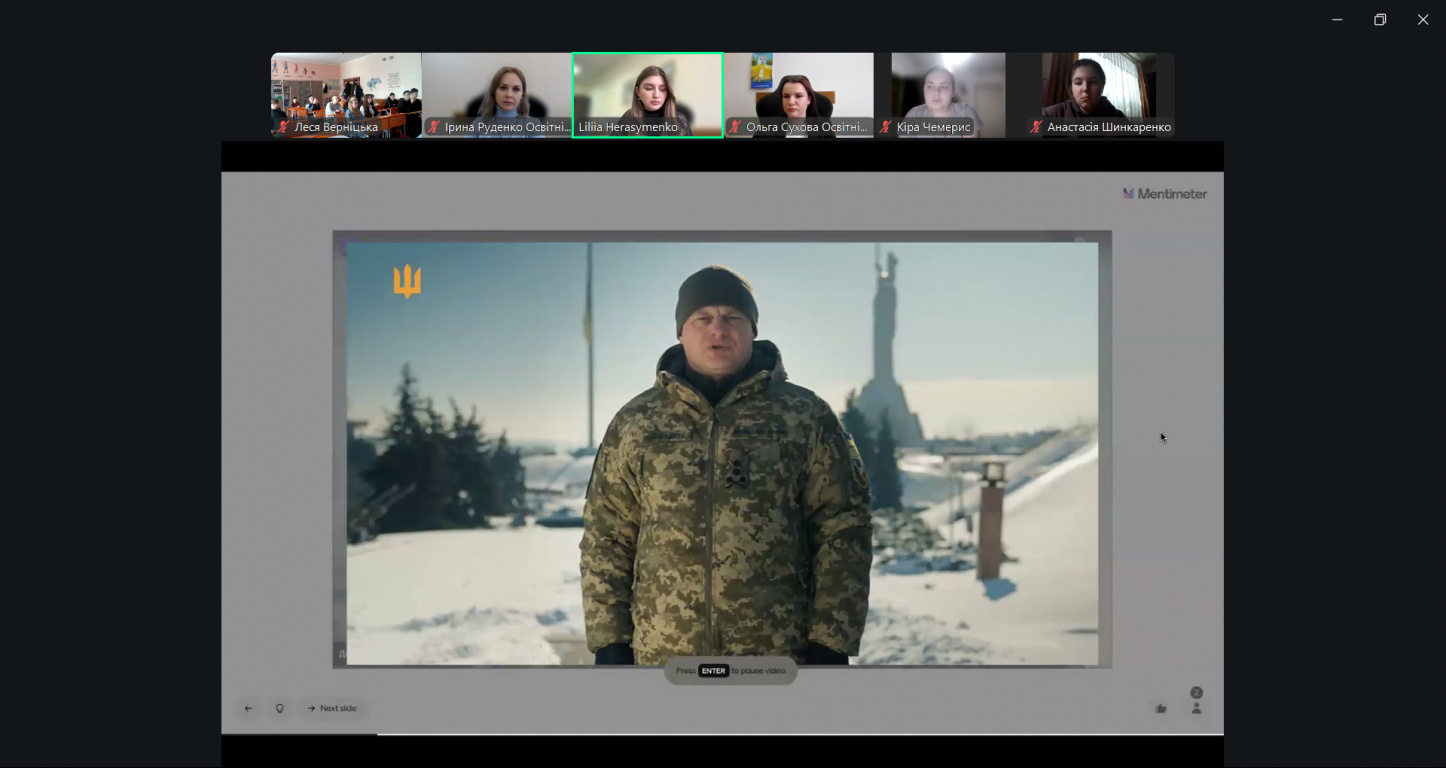This screenshot has width=1446, height=768.
Task: Select Кіра Чемерис video thumbnail
Action: [948, 90]
